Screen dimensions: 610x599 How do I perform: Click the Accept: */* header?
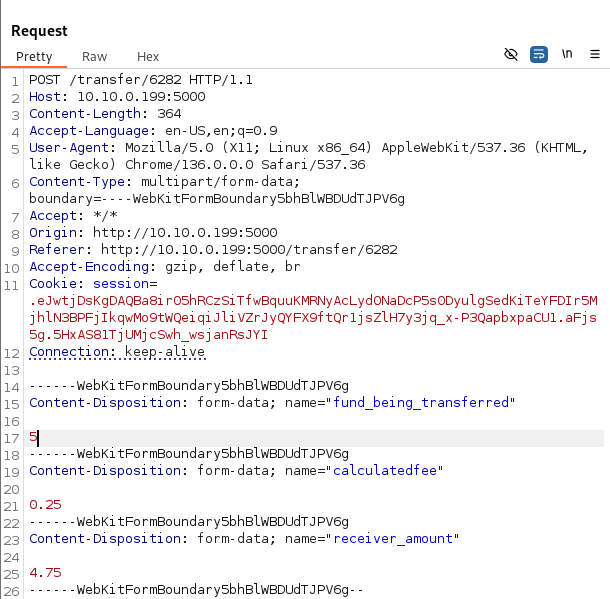[x=73, y=215]
